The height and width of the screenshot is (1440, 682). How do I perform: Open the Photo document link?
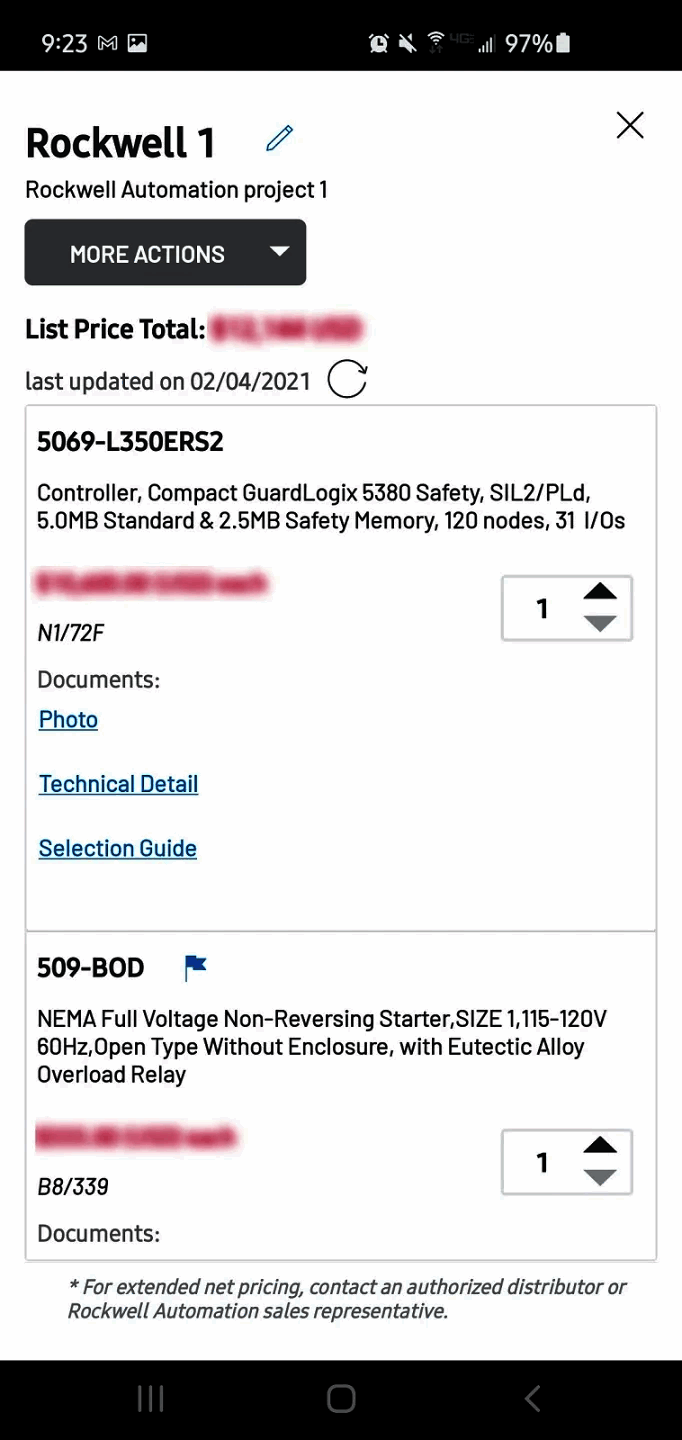(68, 720)
